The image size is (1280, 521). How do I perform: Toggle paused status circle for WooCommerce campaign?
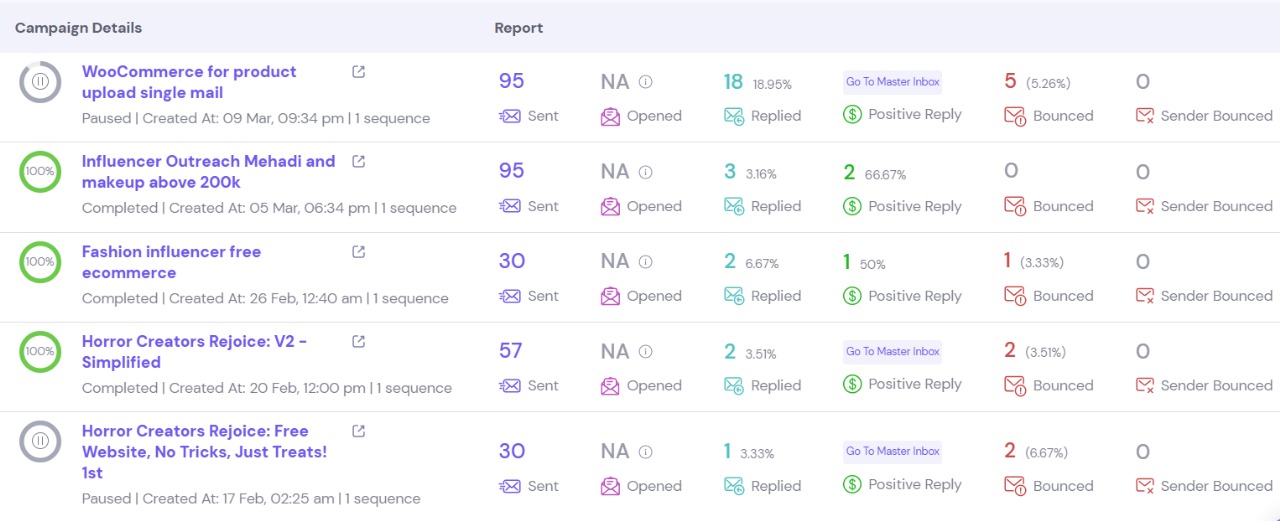pyautogui.click(x=40, y=81)
